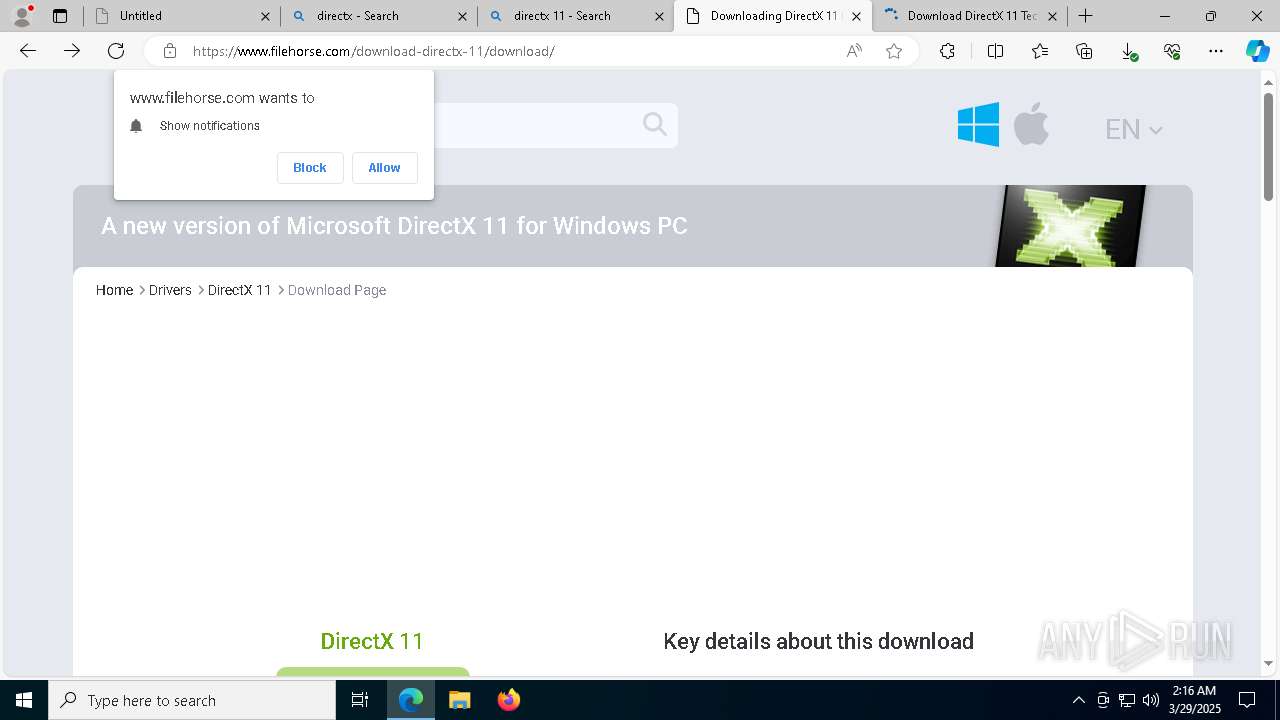Open the Edge profile icon
Screen dimensions: 1280x720
click(22, 16)
